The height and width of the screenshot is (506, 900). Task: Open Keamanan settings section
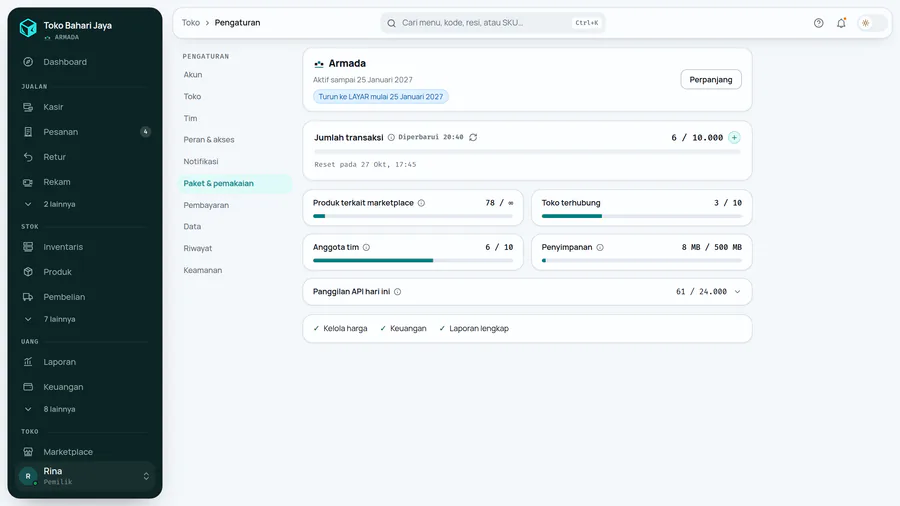235,270
